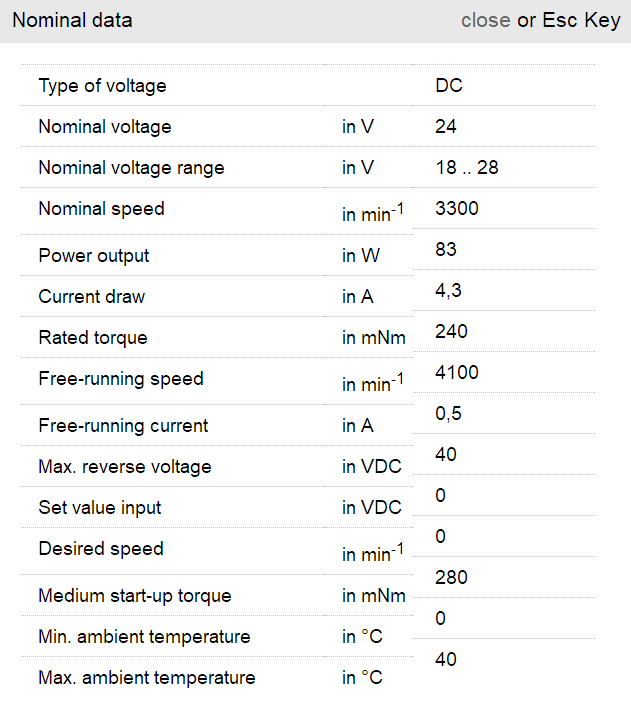Screen dimensions: 631x704
Task: Select the "Nominal speed" row label
Action: click(101, 209)
